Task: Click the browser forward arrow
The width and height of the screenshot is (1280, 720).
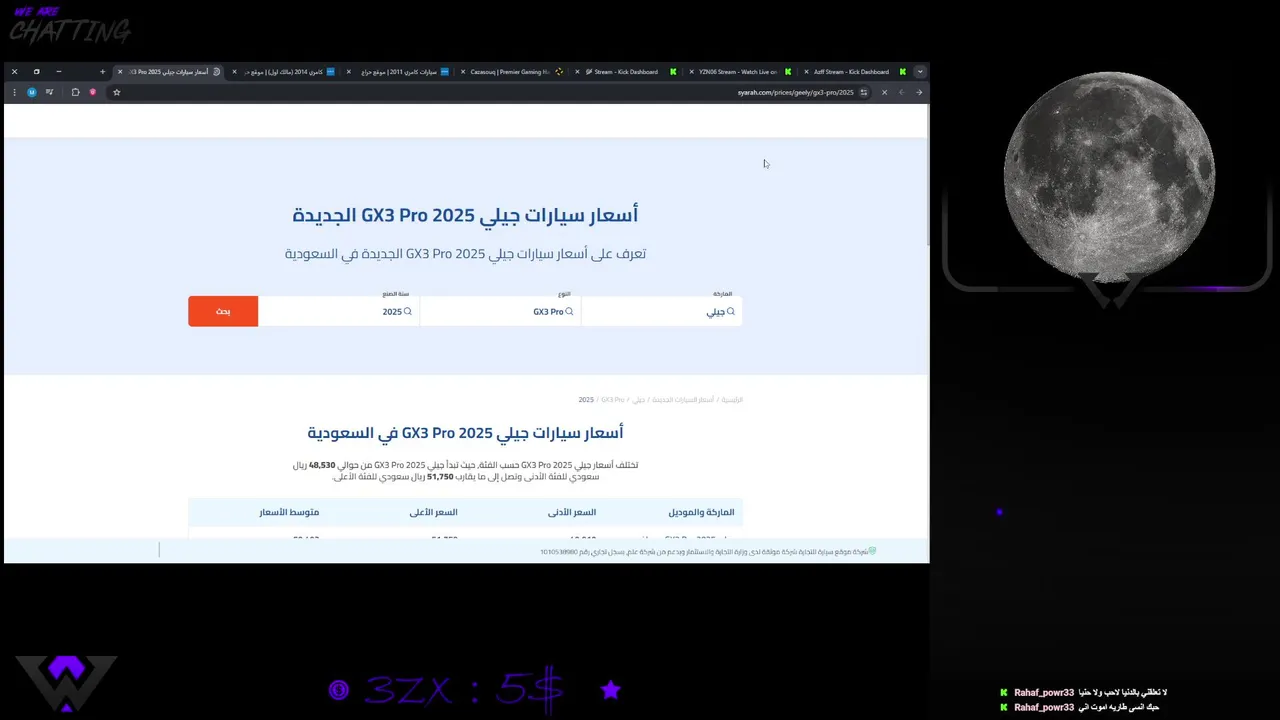Action: pos(919,92)
